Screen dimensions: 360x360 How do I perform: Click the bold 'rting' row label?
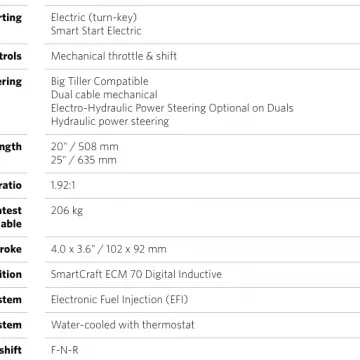point(11,18)
